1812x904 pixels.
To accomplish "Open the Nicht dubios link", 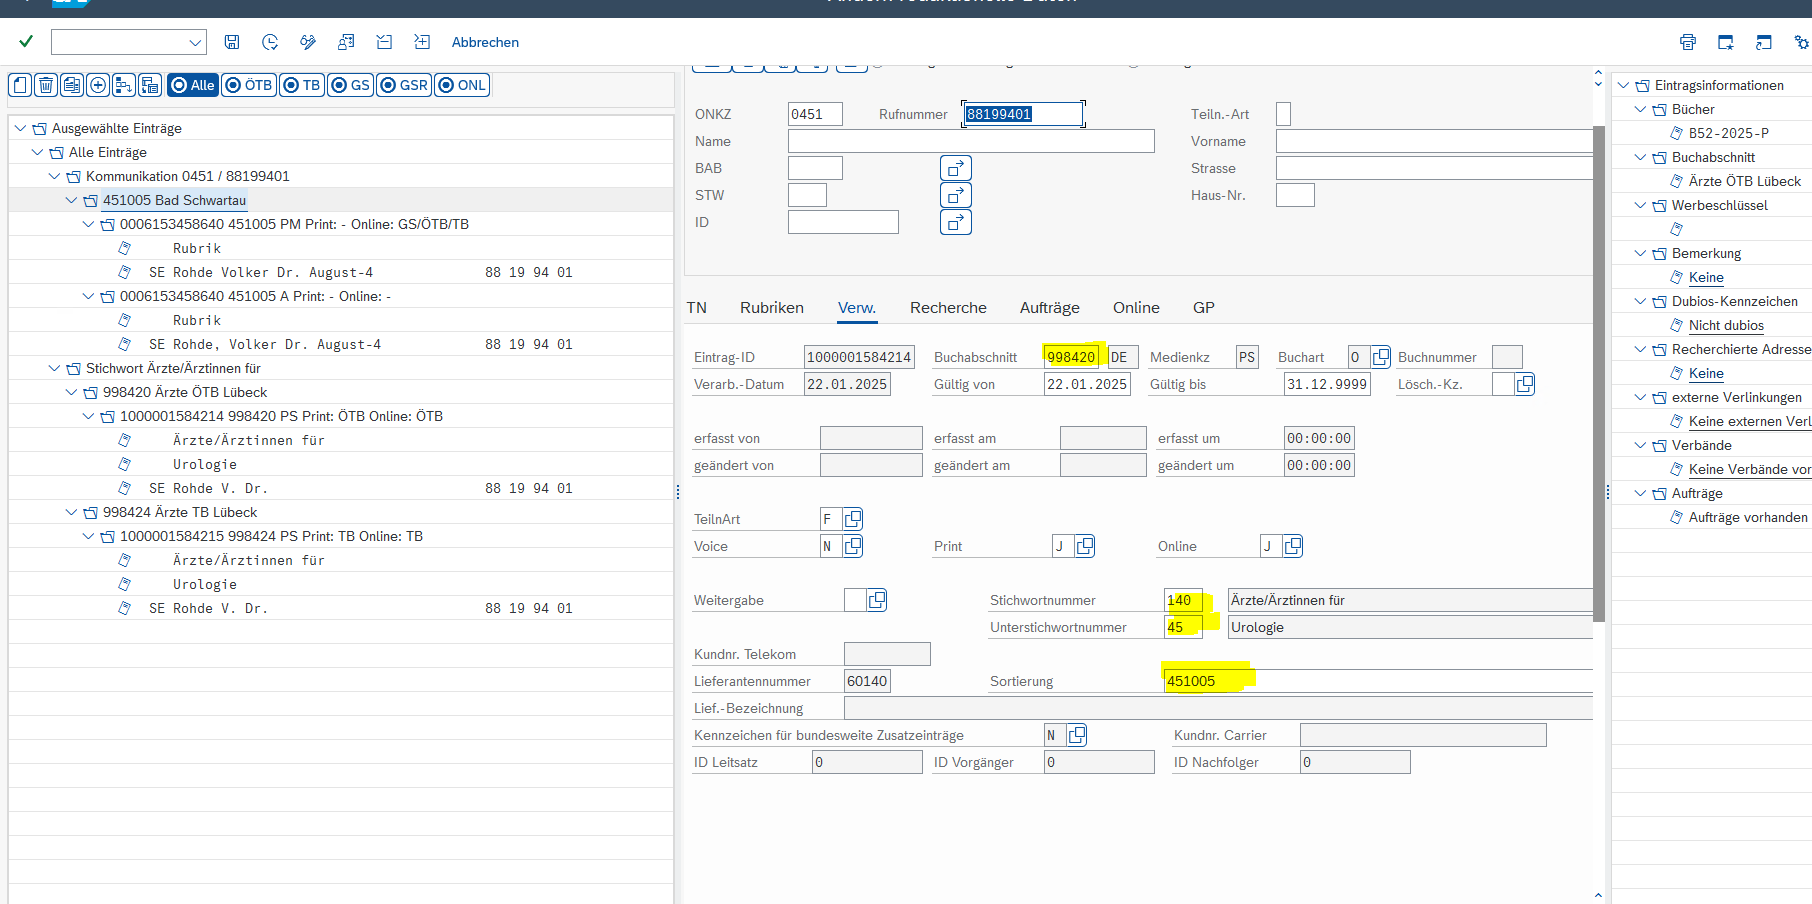I will coord(1726,325).
